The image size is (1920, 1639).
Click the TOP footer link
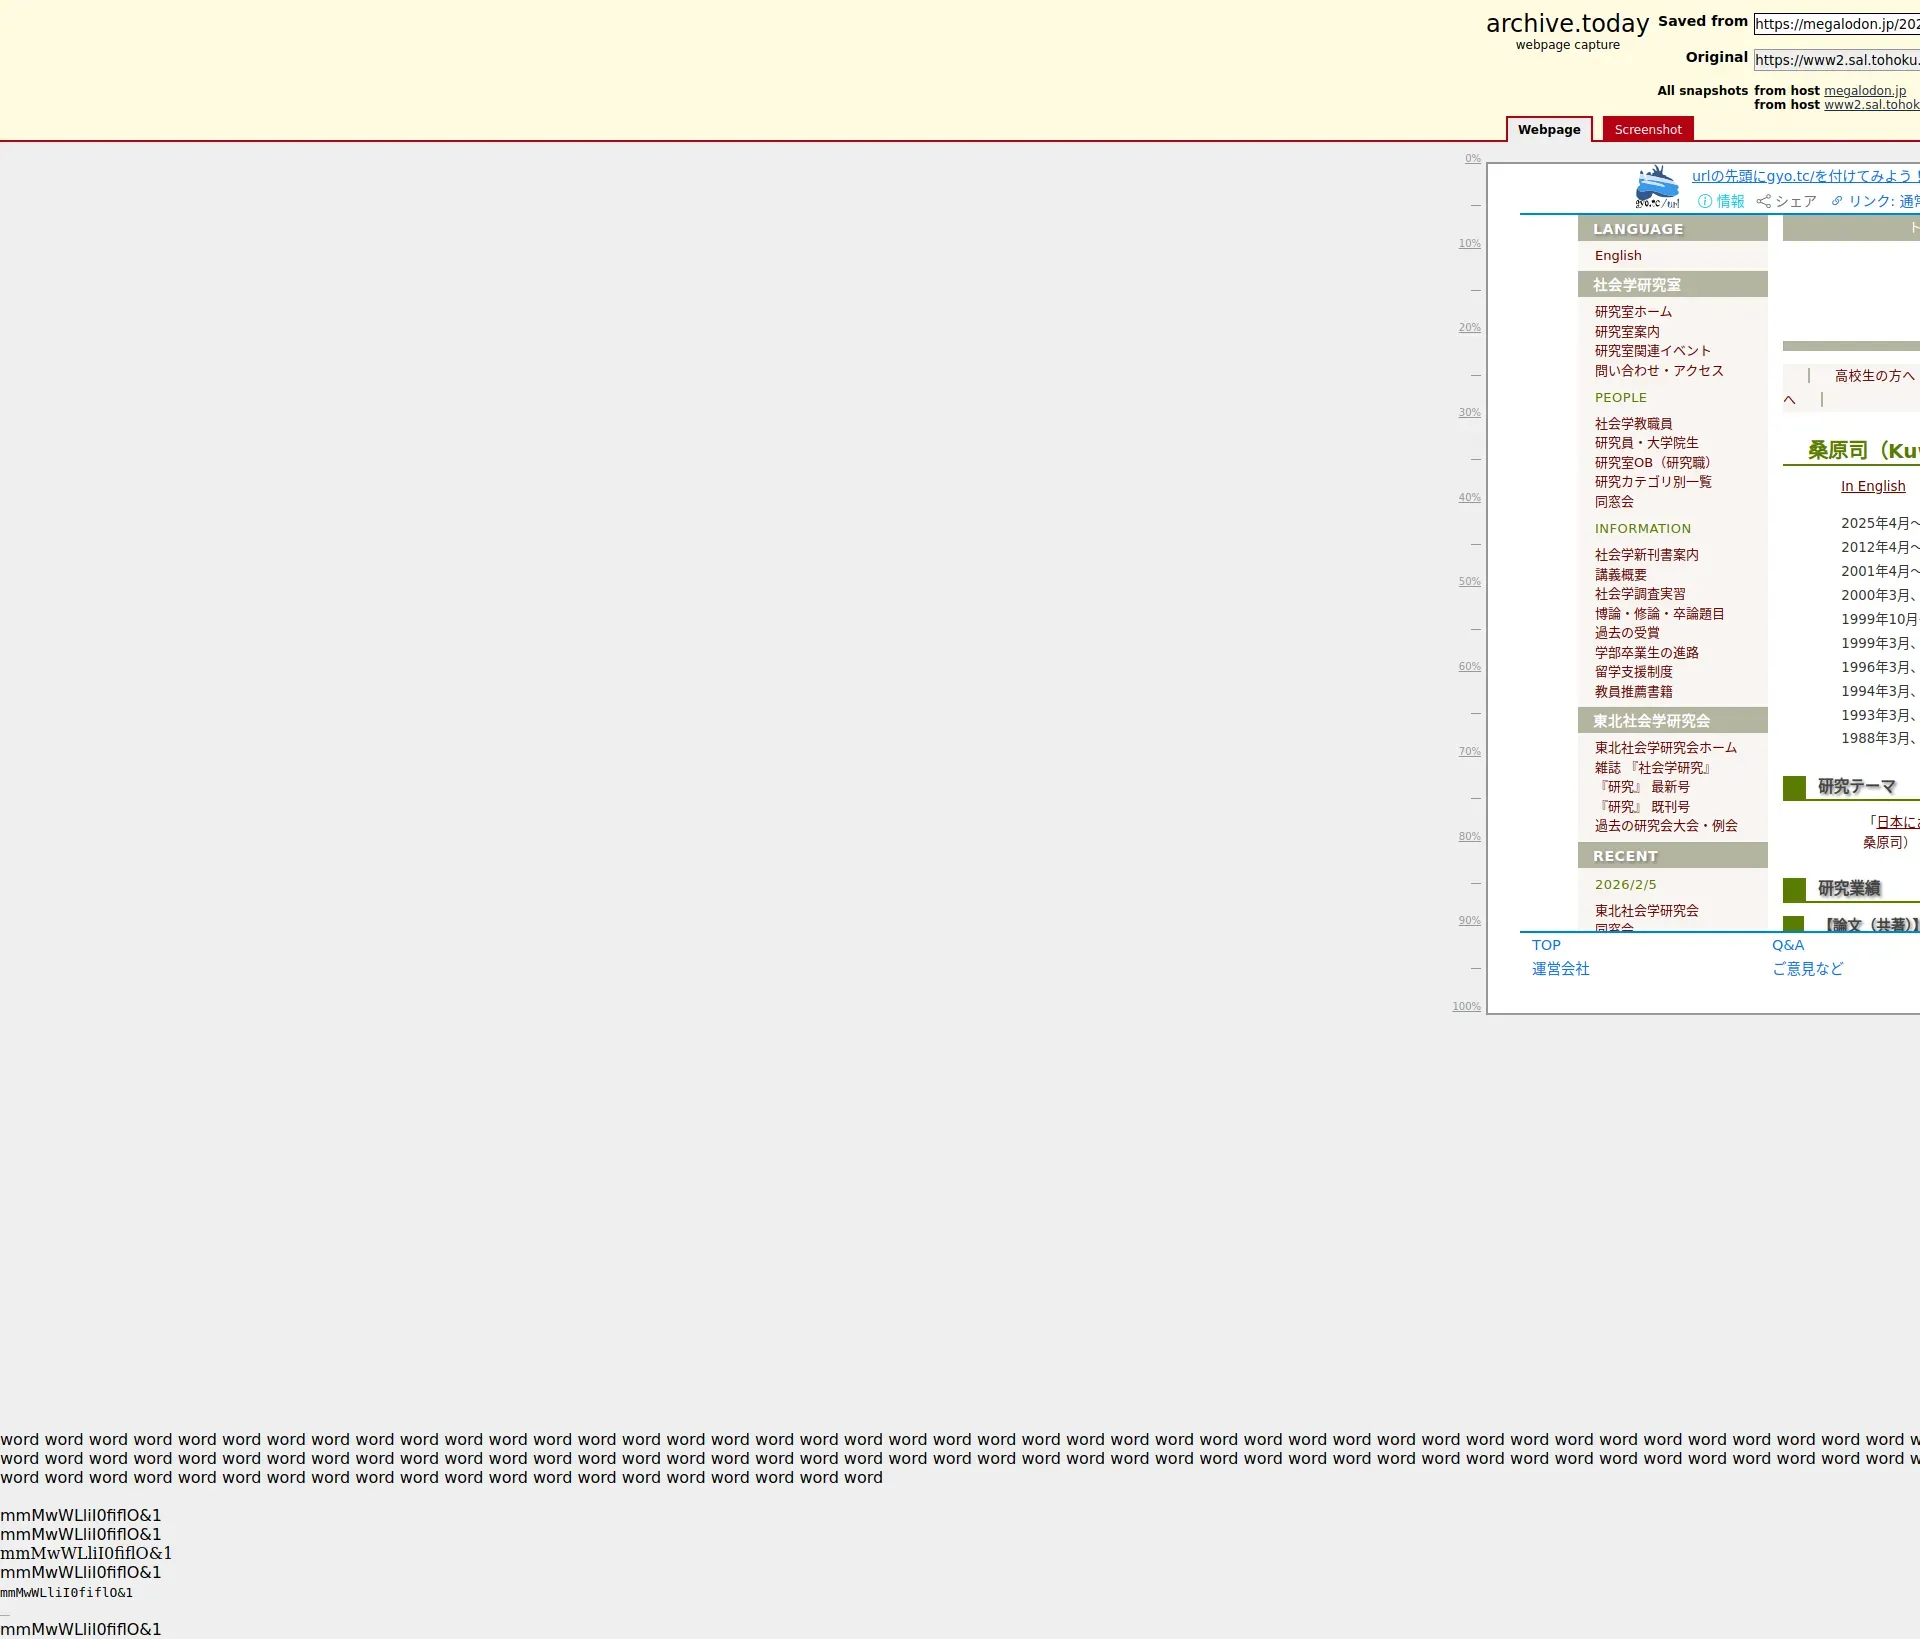coord(1545,945)
